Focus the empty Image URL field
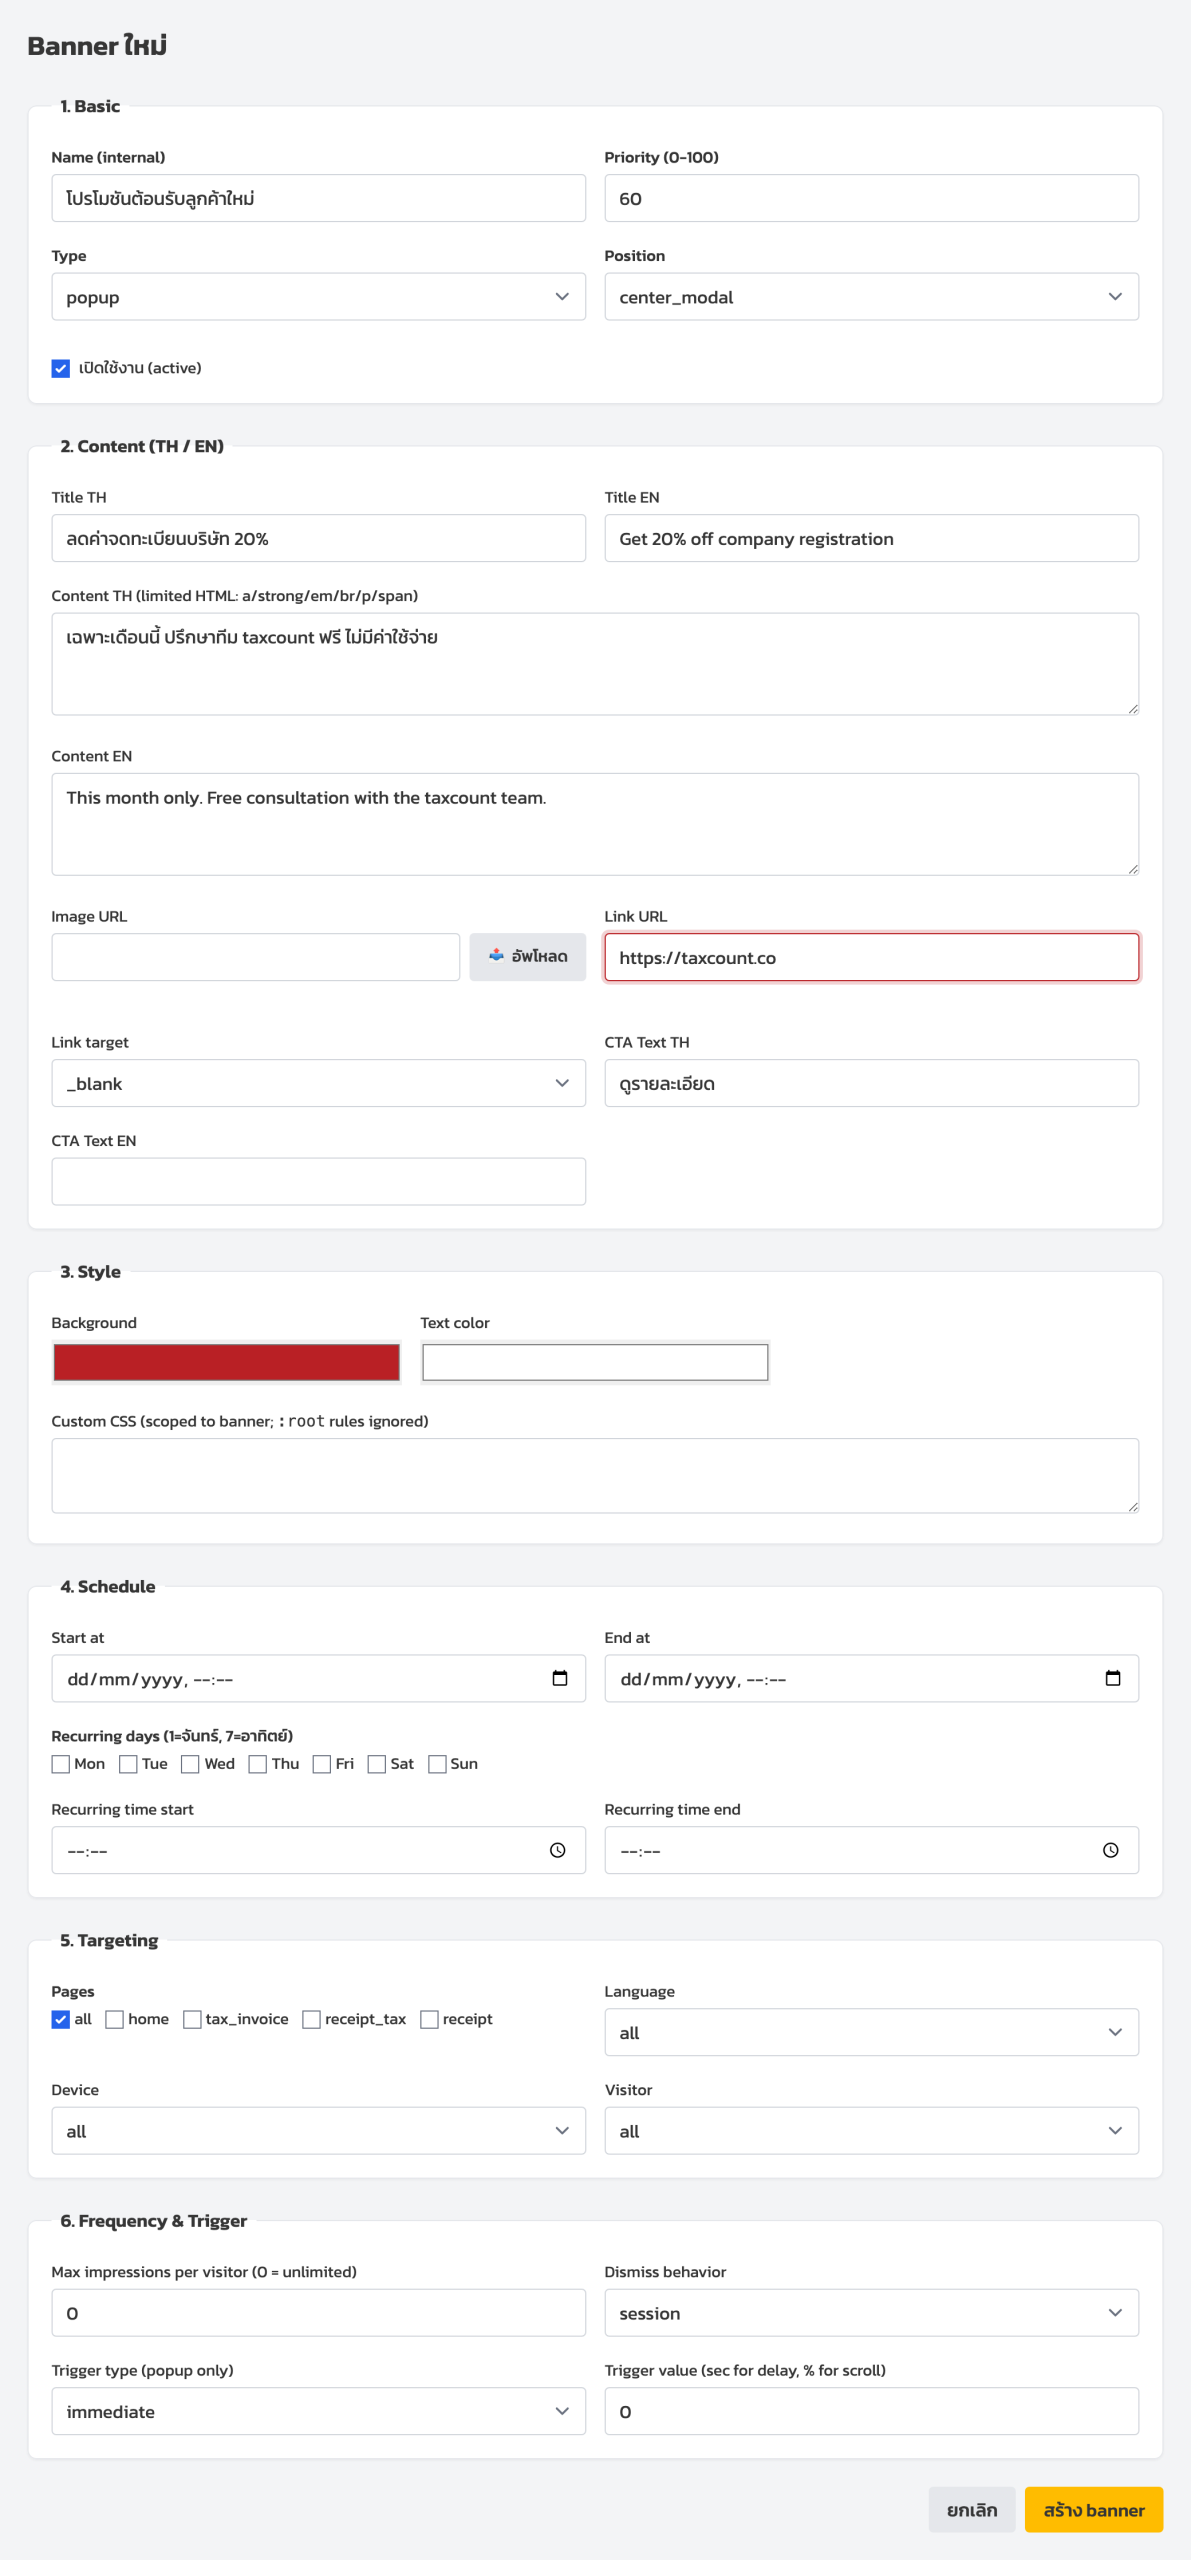 [x=256, y=957]
